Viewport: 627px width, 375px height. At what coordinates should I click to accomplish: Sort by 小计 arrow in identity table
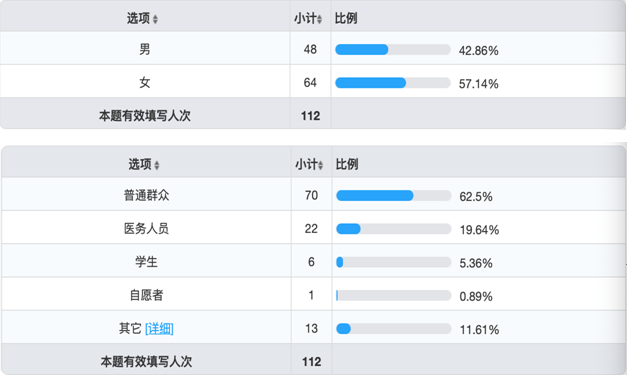tap(320, 165)
